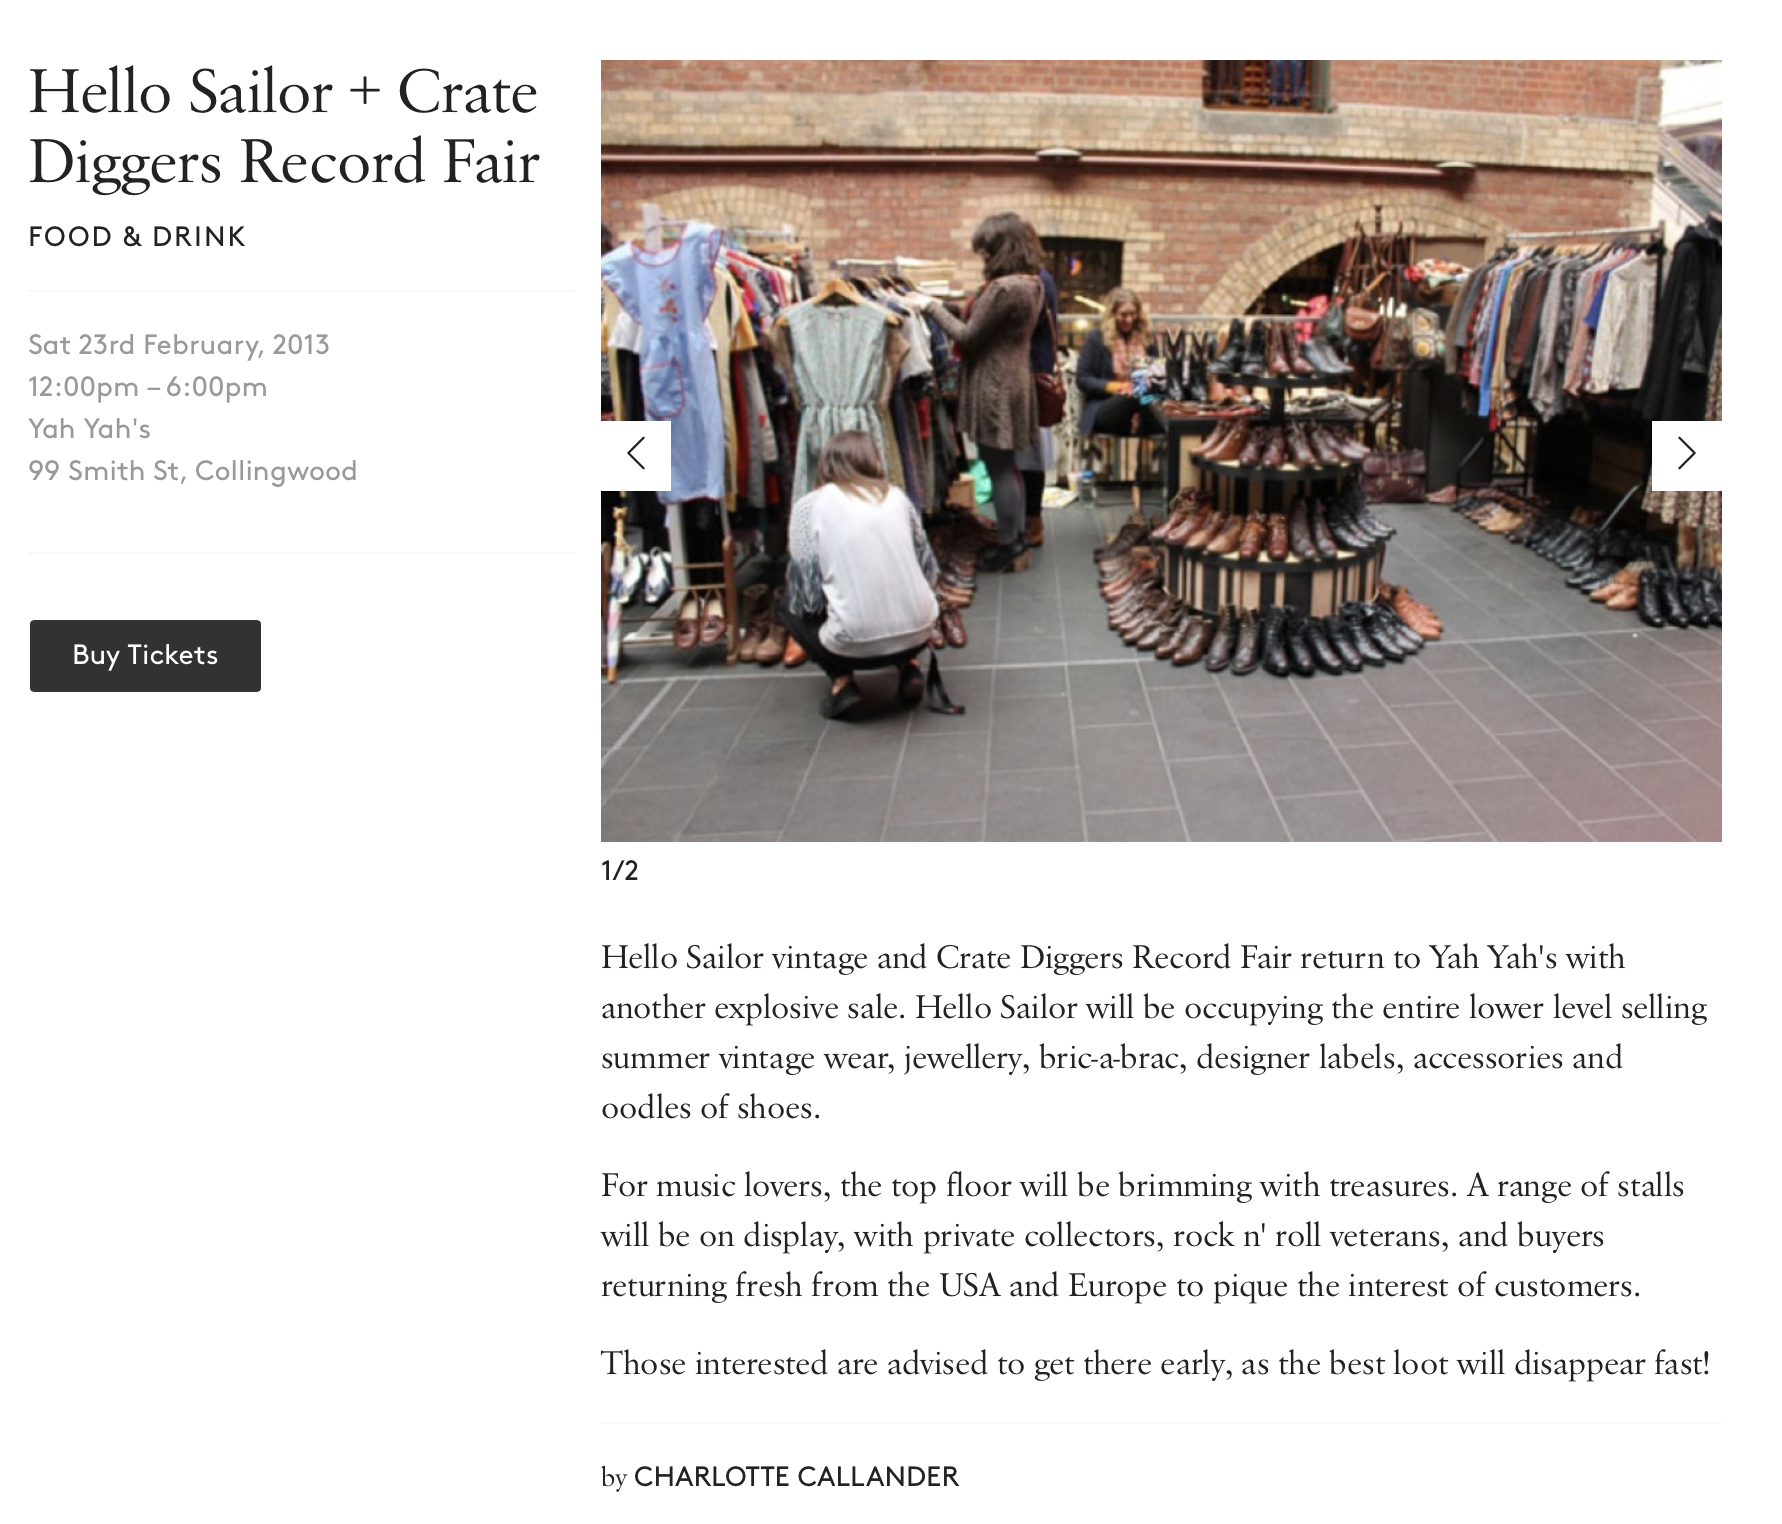This screenshot has width=1782, height=1524.
Task: Click the Hello Sailor event title
Action: (284, 126)
